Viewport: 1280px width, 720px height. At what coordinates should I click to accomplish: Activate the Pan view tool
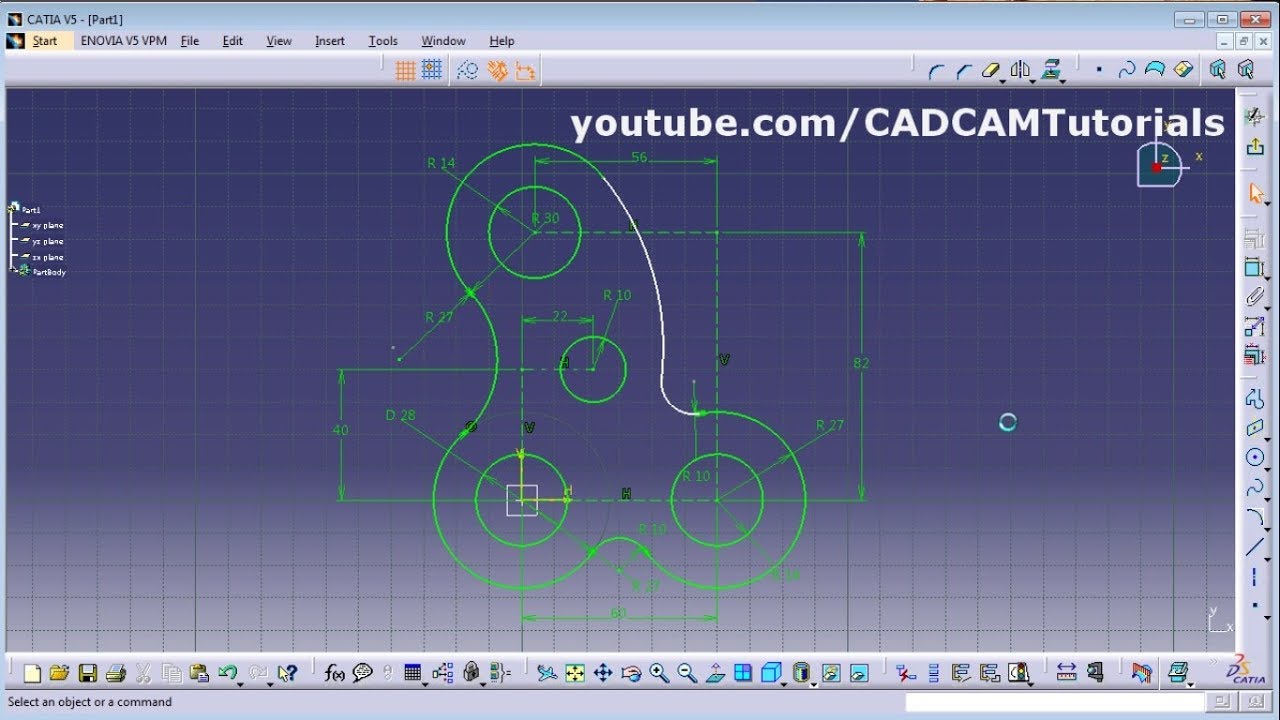pos(603,673)
